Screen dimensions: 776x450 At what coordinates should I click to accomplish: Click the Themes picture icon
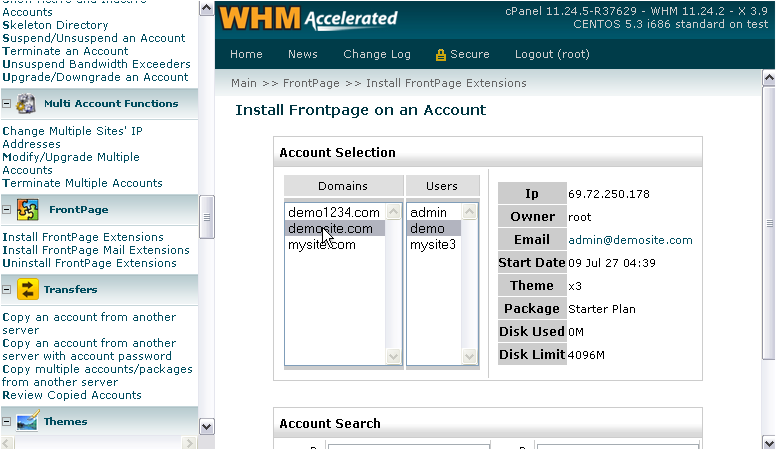pyautogui.click(x=27, y=421)
